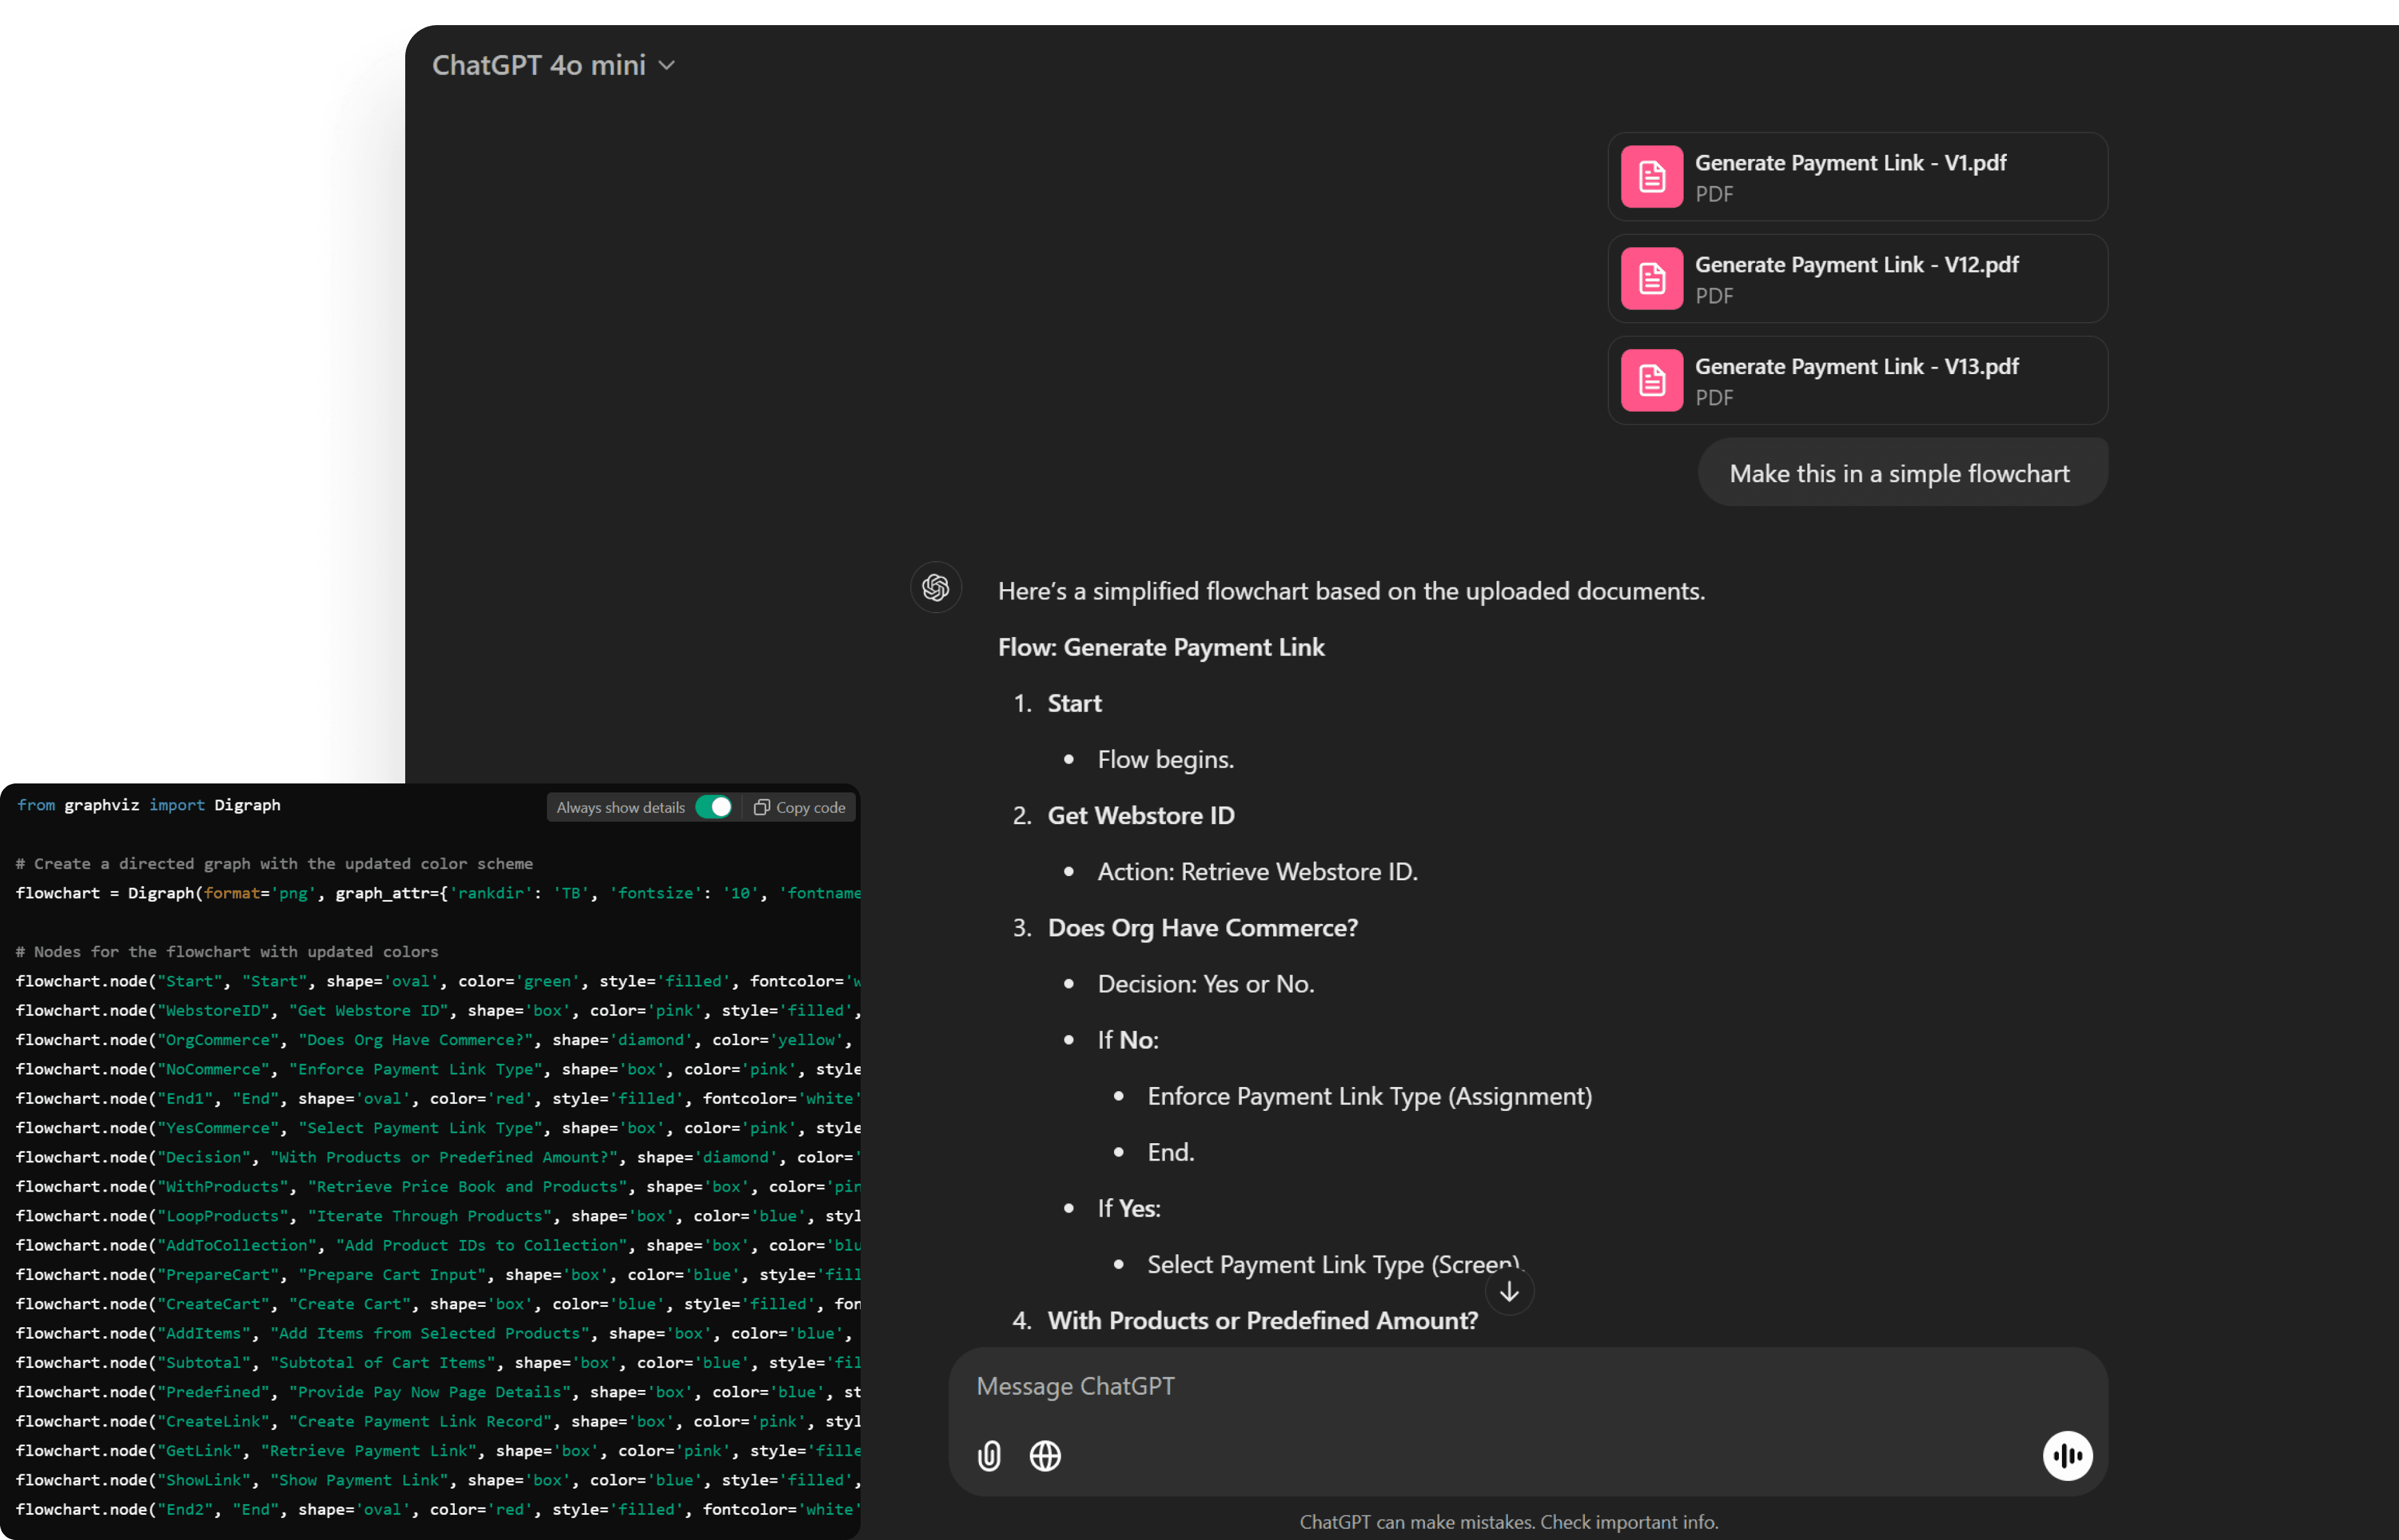Click the Copy code button

tap(800, 807)
